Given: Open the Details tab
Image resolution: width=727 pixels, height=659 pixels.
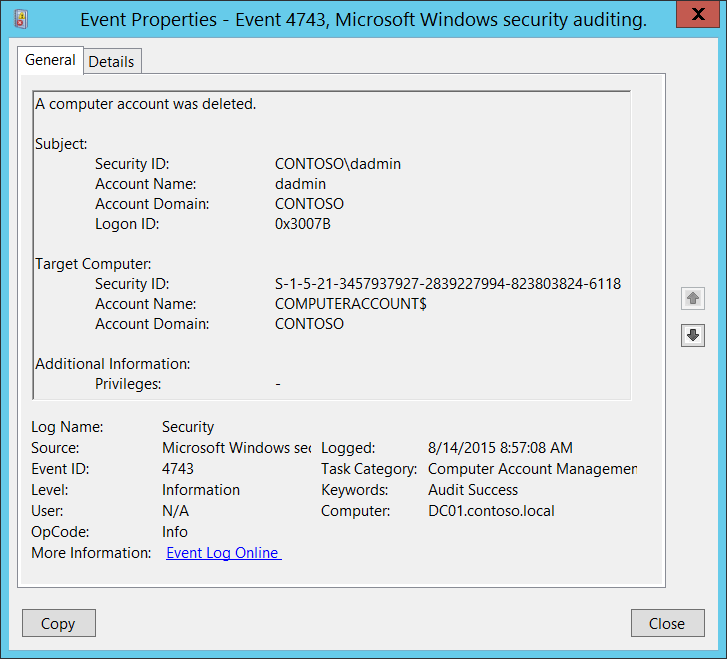Looking at the screenshot, I should [x=111, y=61].
